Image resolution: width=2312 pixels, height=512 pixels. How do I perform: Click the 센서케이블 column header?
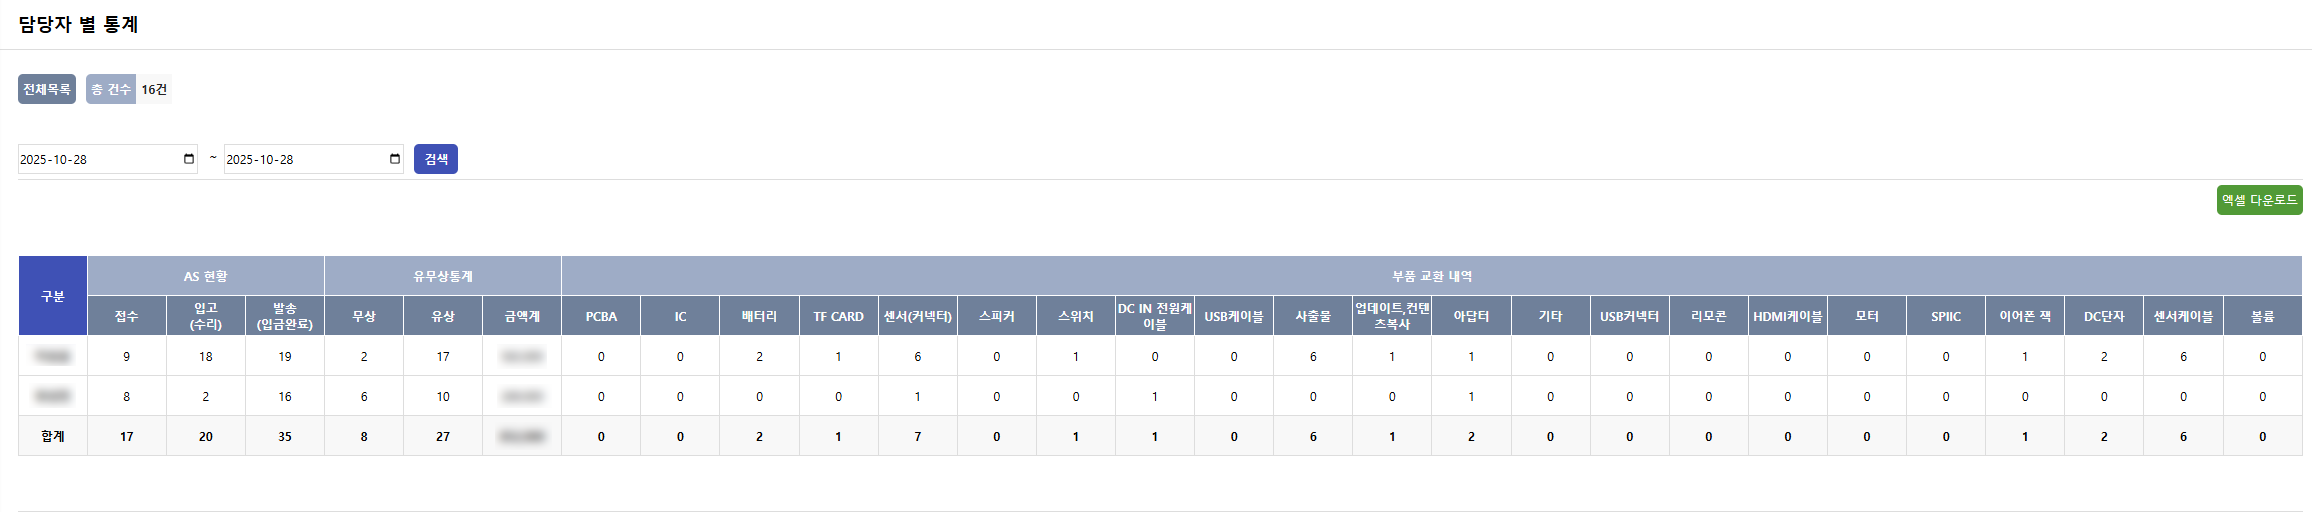point(2183,316)
